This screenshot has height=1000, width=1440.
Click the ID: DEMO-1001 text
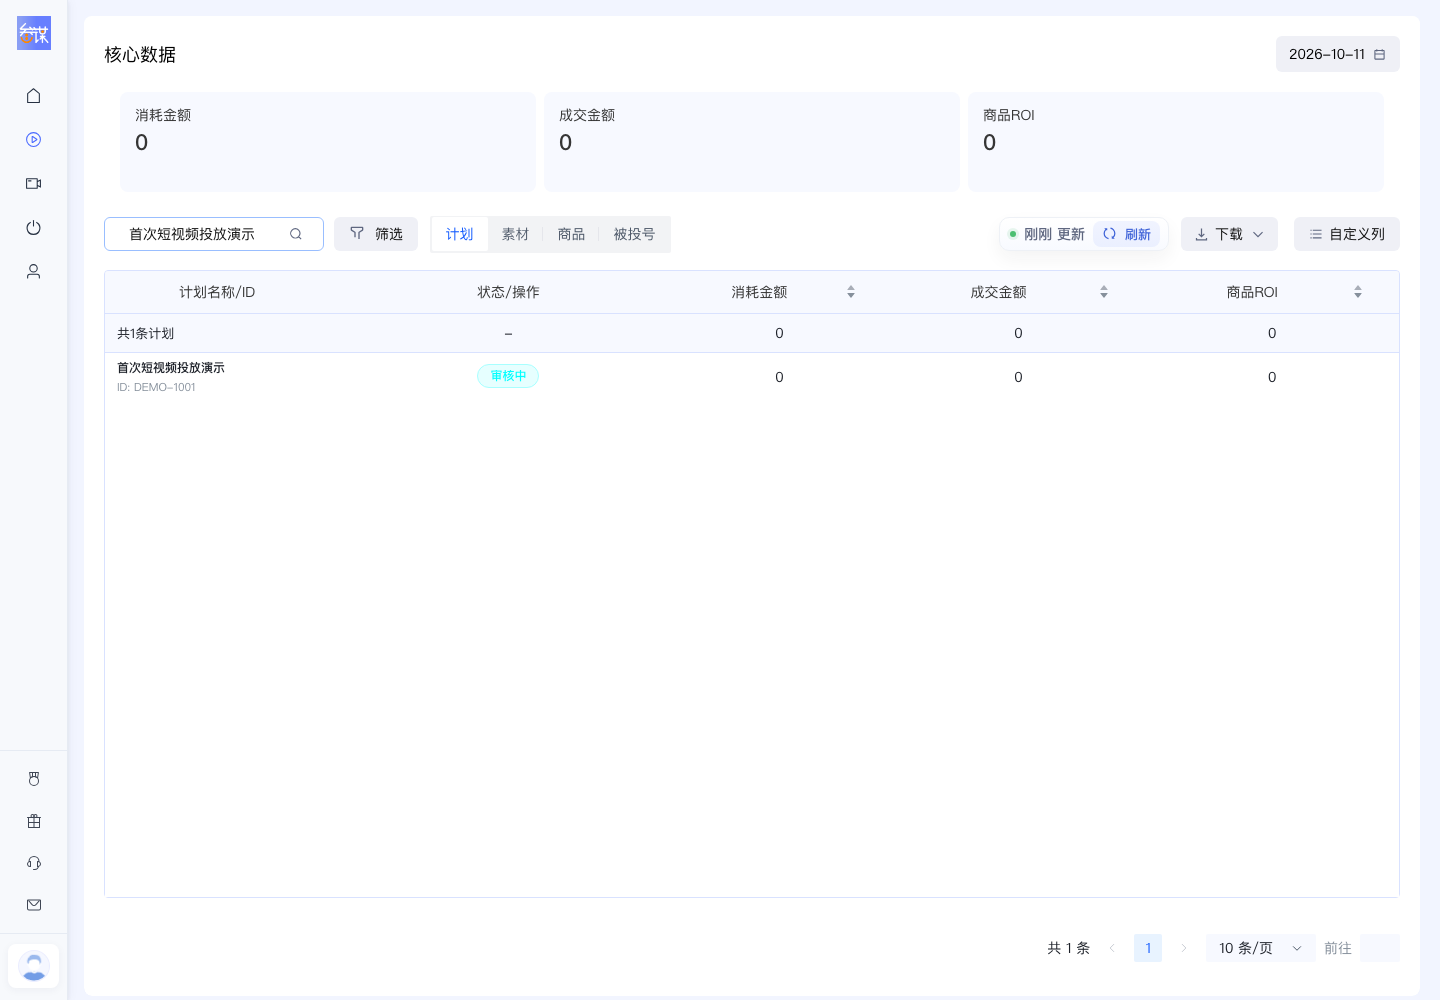156,388
